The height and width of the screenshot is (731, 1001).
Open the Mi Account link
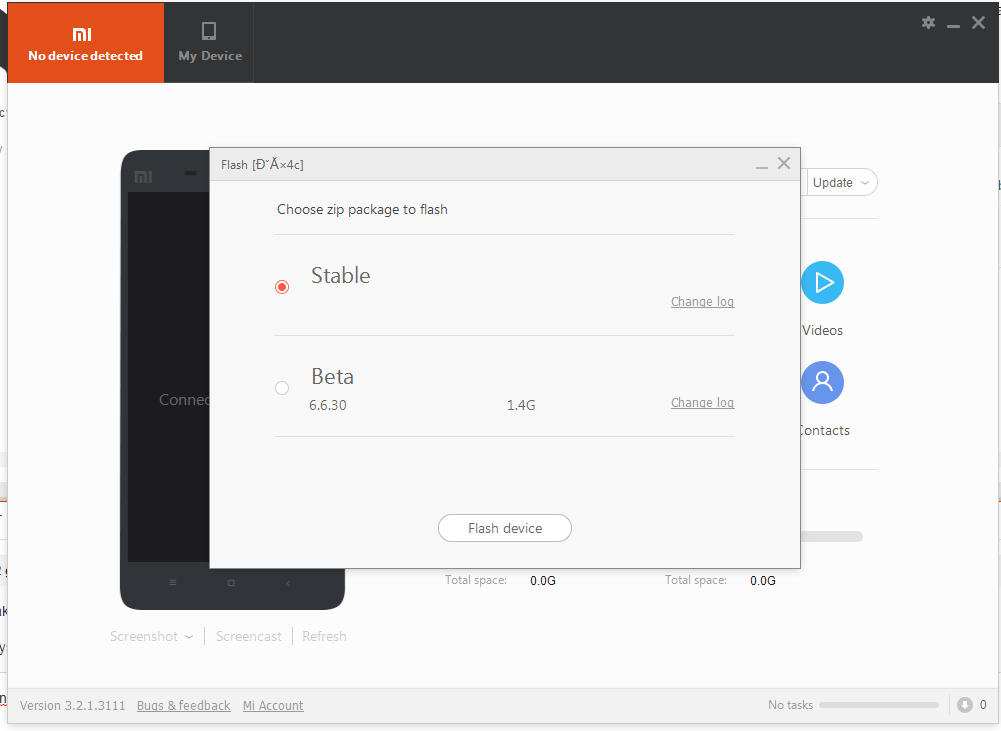pos(273,706)
